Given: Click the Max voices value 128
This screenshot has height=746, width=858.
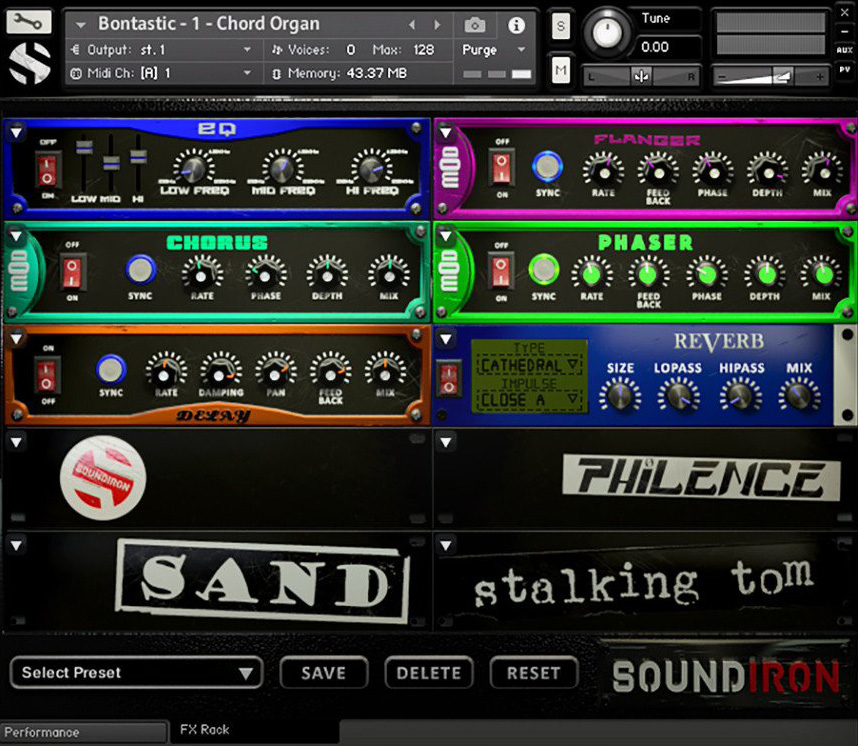Looking at the screenshot, I should (x=424, y=50).
